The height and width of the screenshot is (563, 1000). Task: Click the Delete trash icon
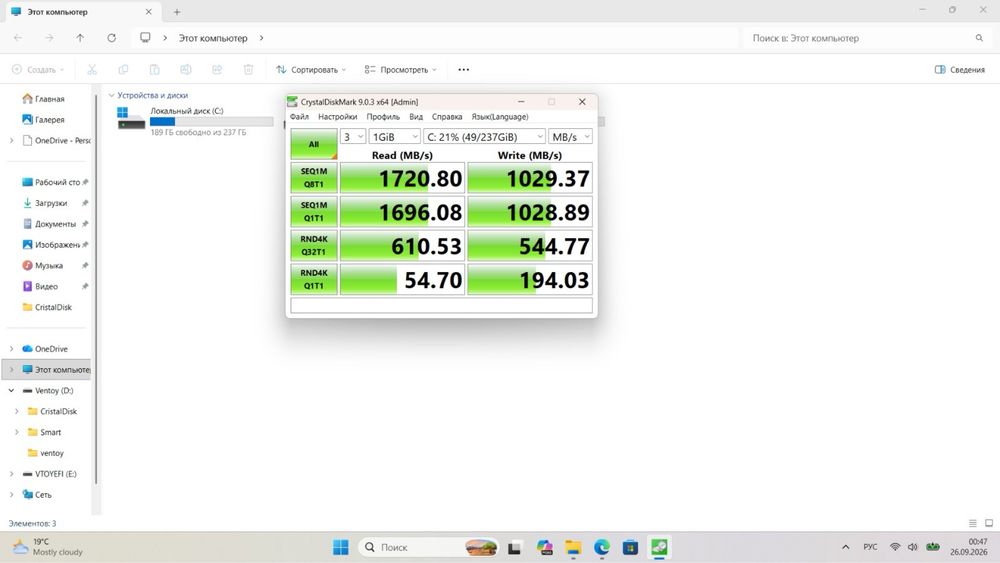click(248, 69)
